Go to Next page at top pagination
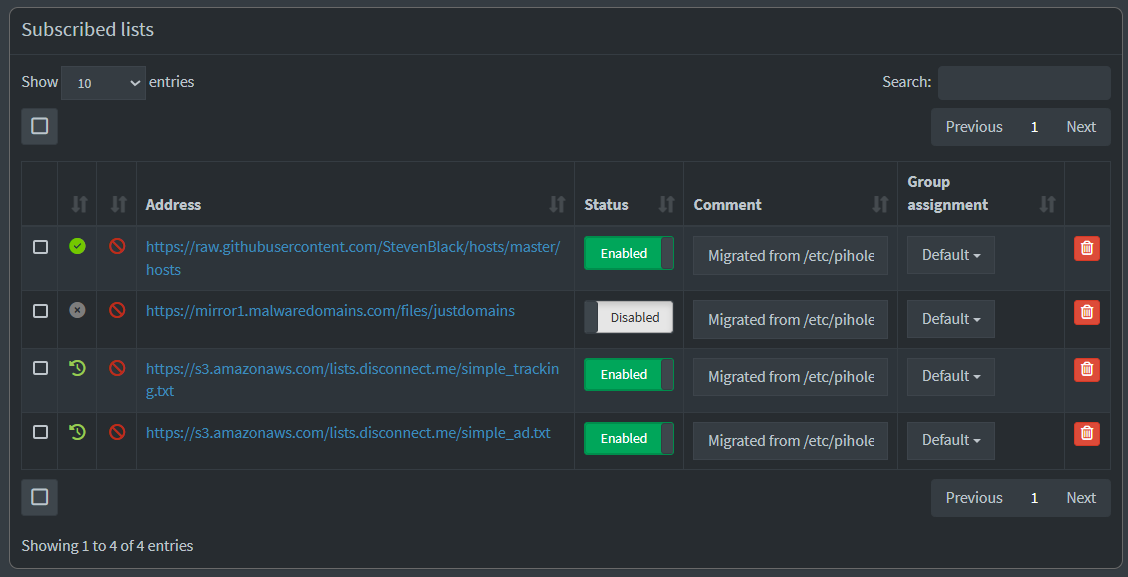Viewport: 1128px width, 577px height. pos(1080,127)
